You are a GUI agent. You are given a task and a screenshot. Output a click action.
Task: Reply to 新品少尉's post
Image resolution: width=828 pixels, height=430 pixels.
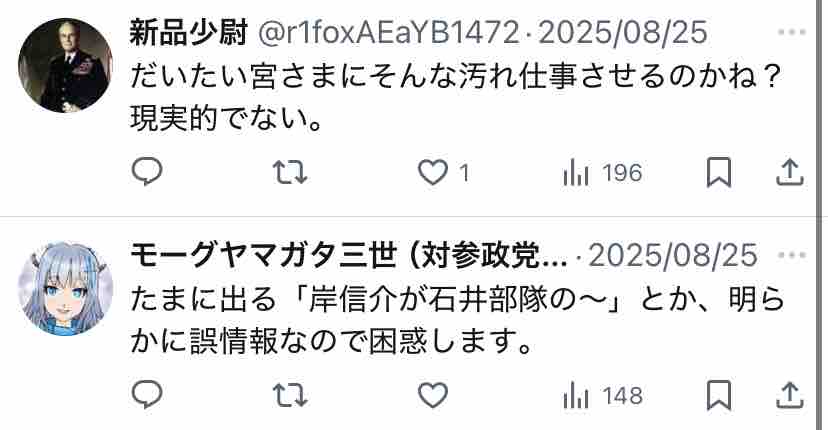tap(147, 172)
